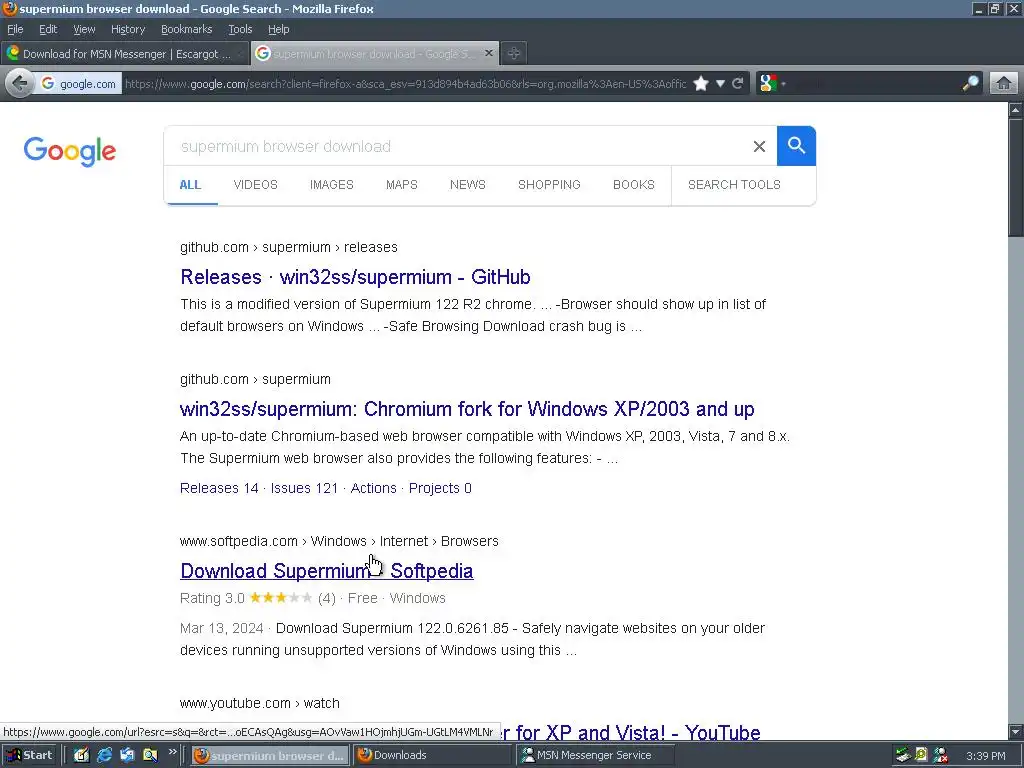Open the Google search engine selector

pos(773,84)
